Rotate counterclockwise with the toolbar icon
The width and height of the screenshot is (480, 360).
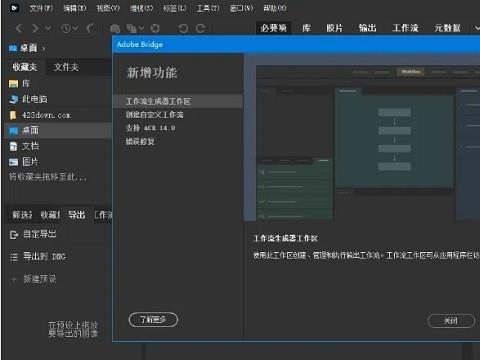(x=183, y=29)
